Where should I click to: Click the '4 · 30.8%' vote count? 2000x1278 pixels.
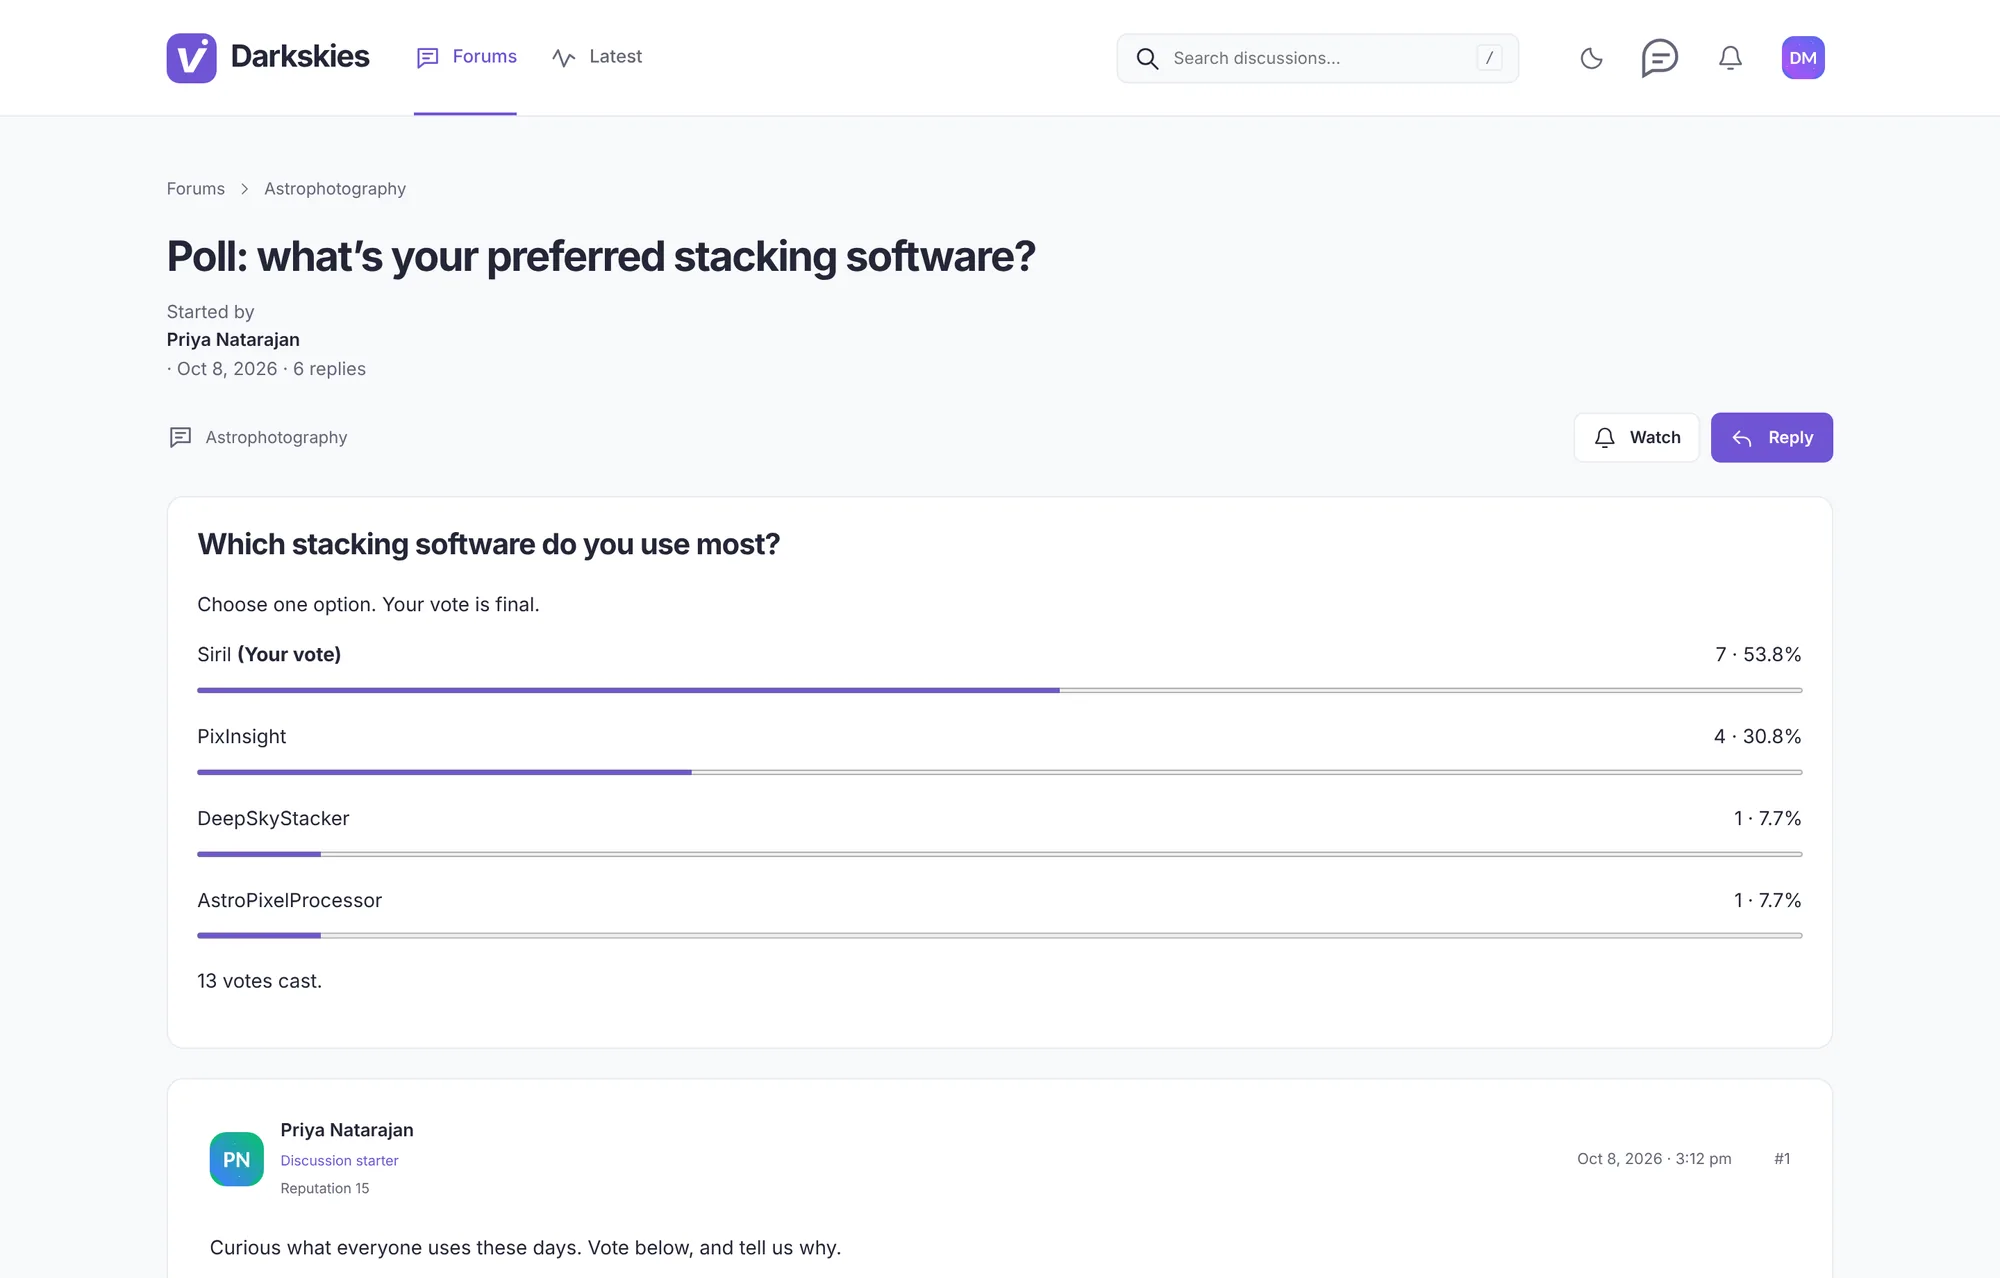(x=1757, y=736)
